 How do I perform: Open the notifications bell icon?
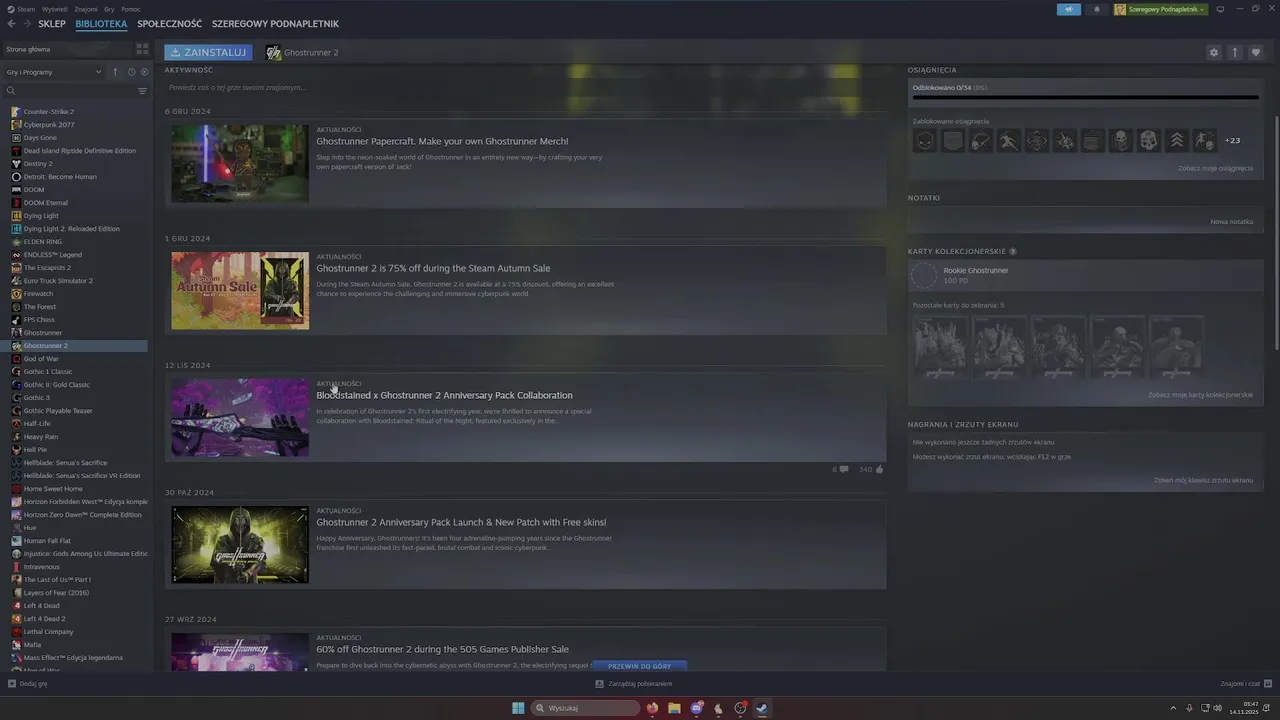coord(1097,9)
